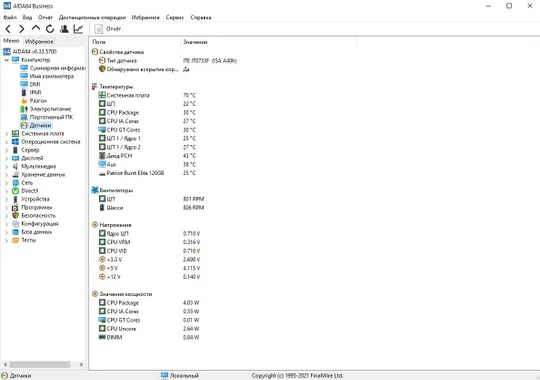
Task: Expand the Тесты tree node
Action: pos(7,240)
